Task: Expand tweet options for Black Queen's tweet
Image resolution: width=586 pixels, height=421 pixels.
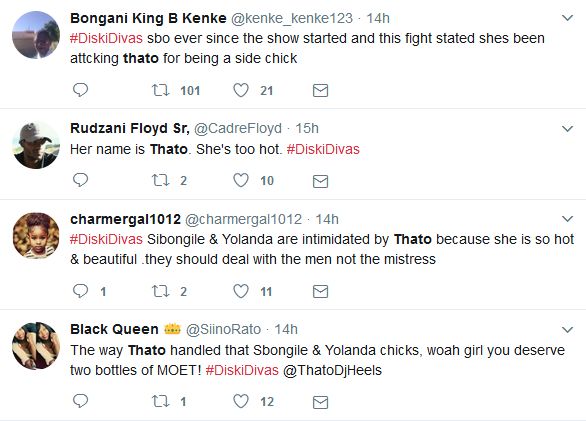Action: [x=567, y=329]
